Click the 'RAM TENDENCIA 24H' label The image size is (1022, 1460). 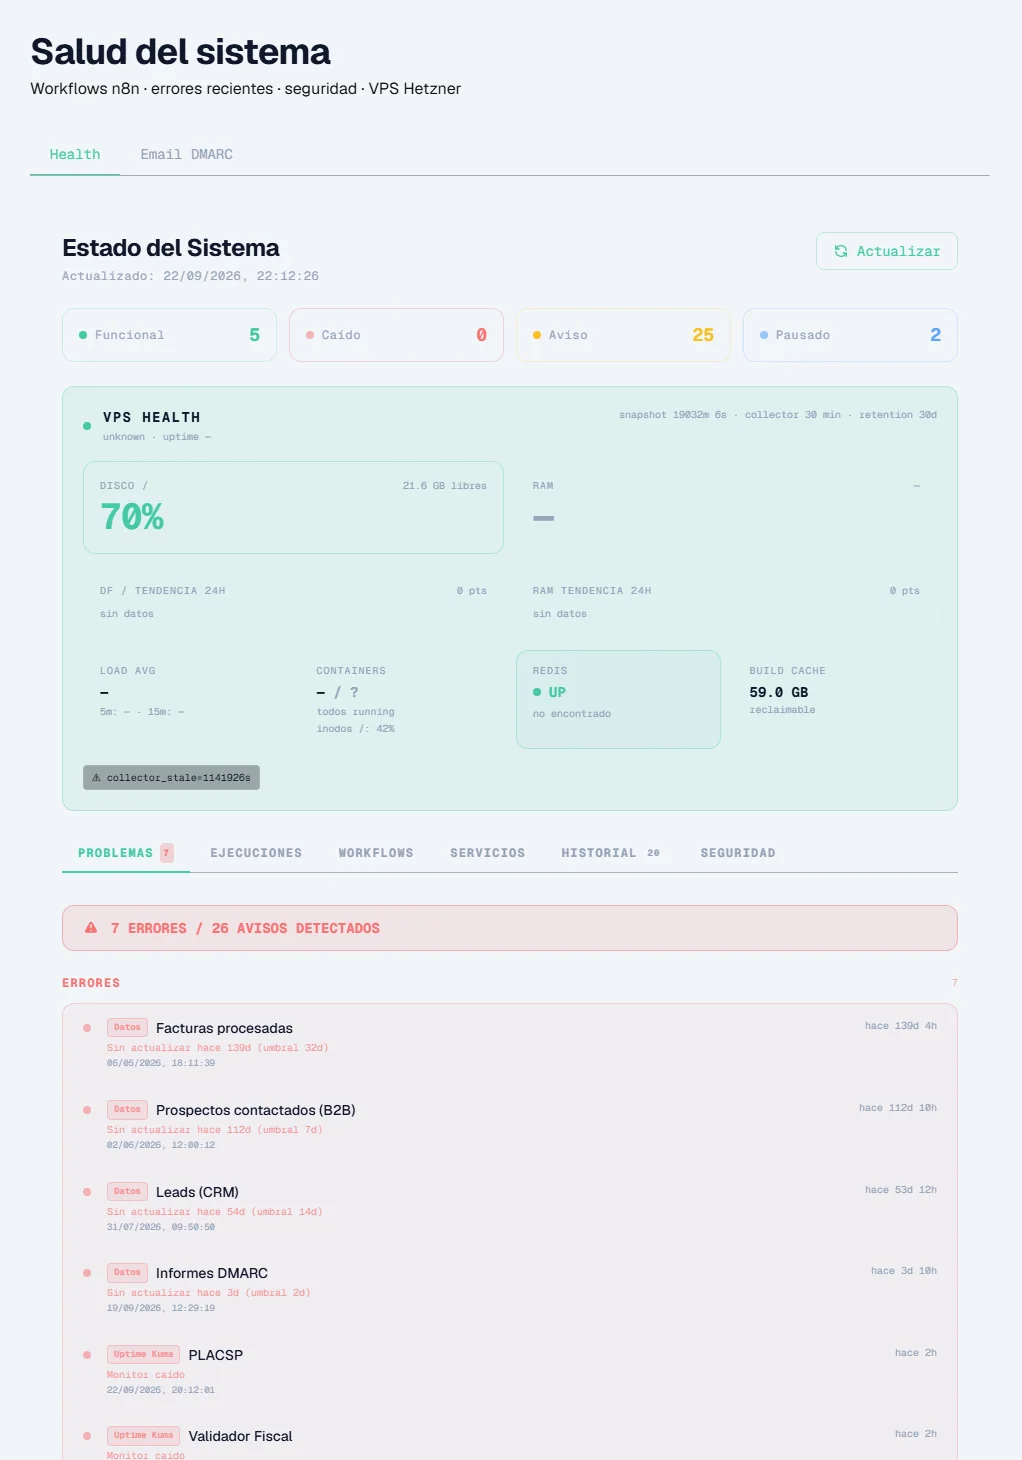(x=592, y=591)
